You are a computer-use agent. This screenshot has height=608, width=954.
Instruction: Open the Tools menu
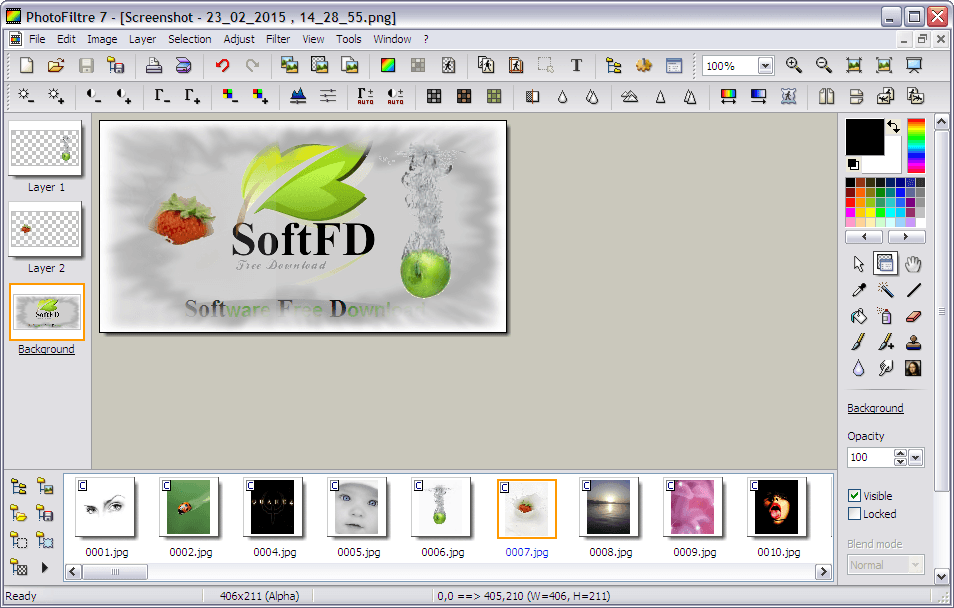tap(349, 39)
